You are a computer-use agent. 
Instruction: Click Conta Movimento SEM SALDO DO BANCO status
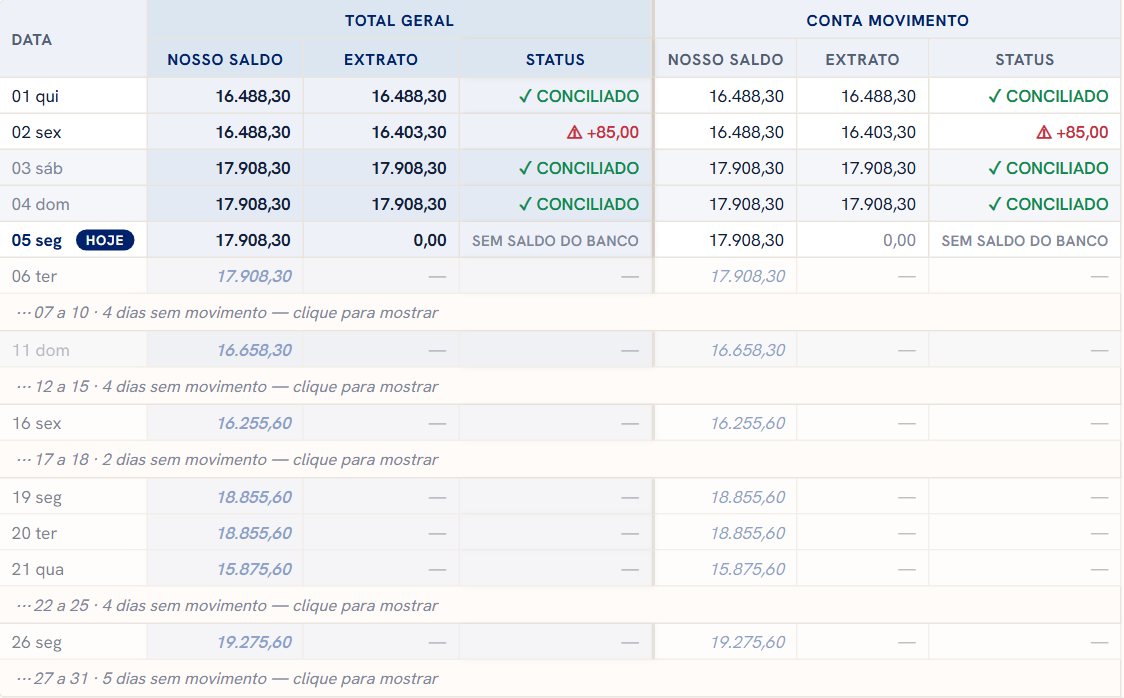pyautogui.click(x=1025, y=241)
